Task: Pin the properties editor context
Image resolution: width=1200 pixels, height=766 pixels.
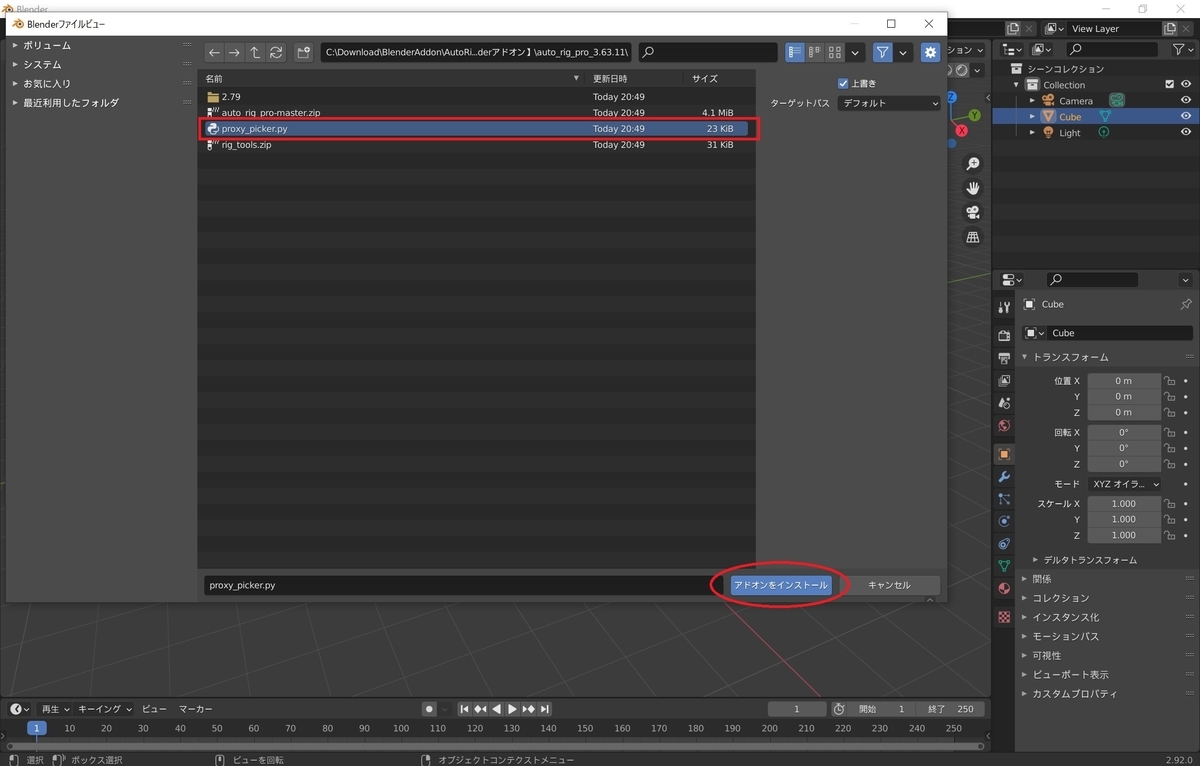Action: [1186, 304]
